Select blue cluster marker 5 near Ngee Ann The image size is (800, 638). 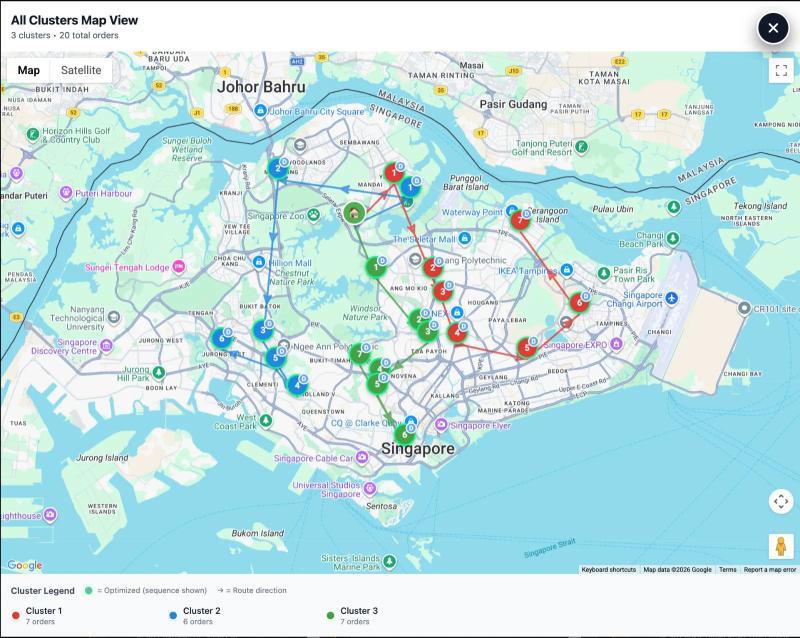(x=276, y=357)
